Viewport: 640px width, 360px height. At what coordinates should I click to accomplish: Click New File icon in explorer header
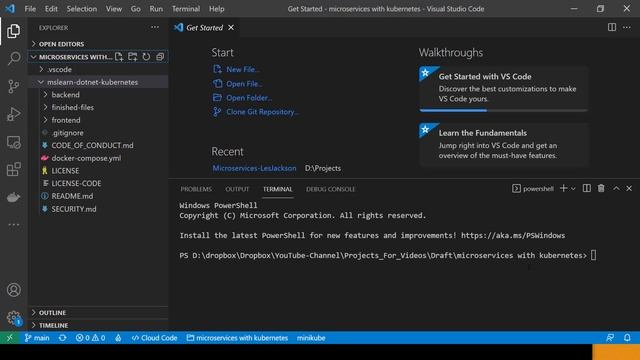pyautogui.click(x=119, y=57)
